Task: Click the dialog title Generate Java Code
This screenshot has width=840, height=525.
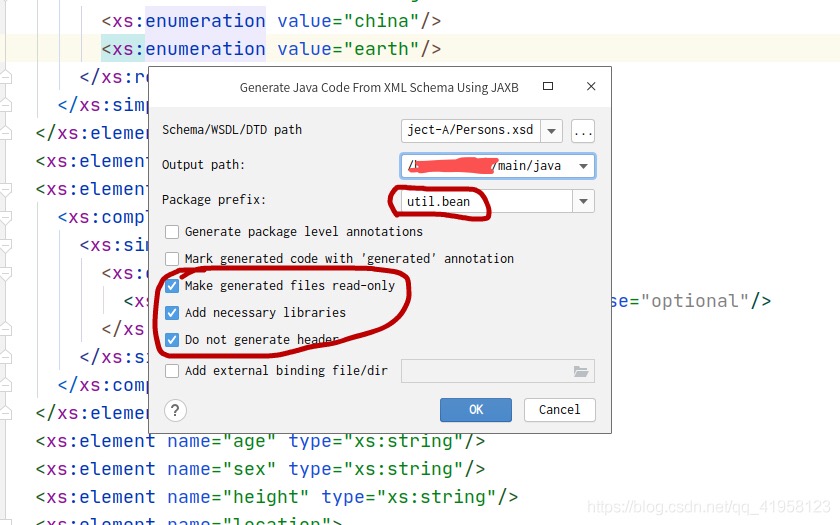Action: click(x=379, y=87)
